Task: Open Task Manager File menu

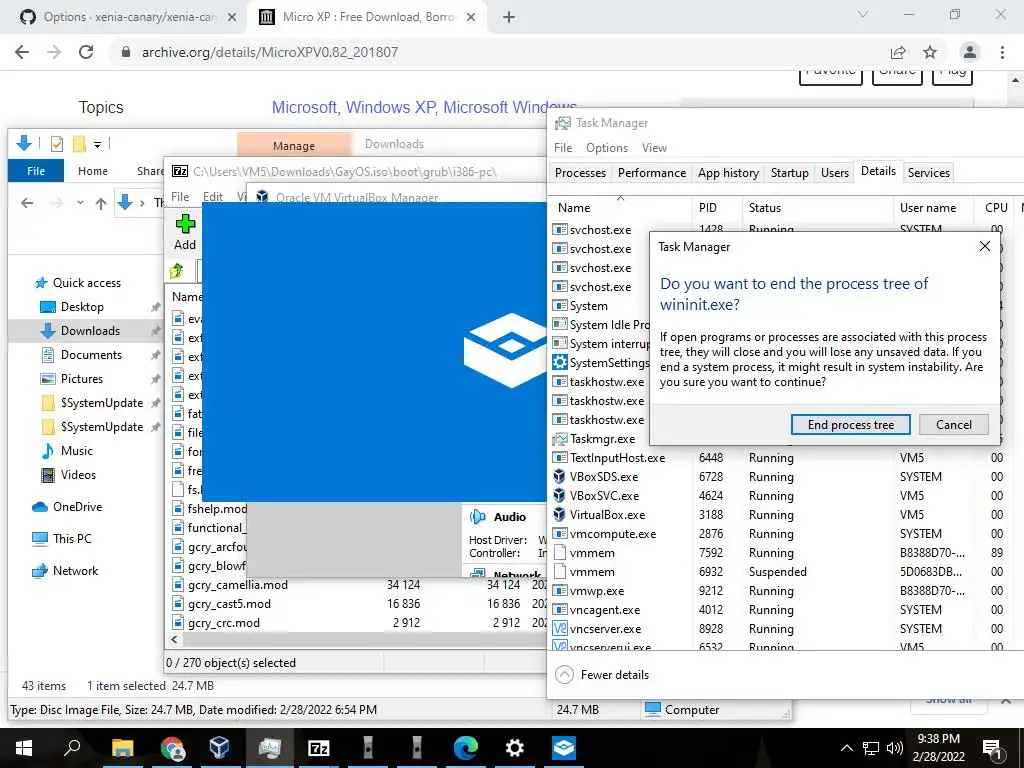Action: [563, 148]
